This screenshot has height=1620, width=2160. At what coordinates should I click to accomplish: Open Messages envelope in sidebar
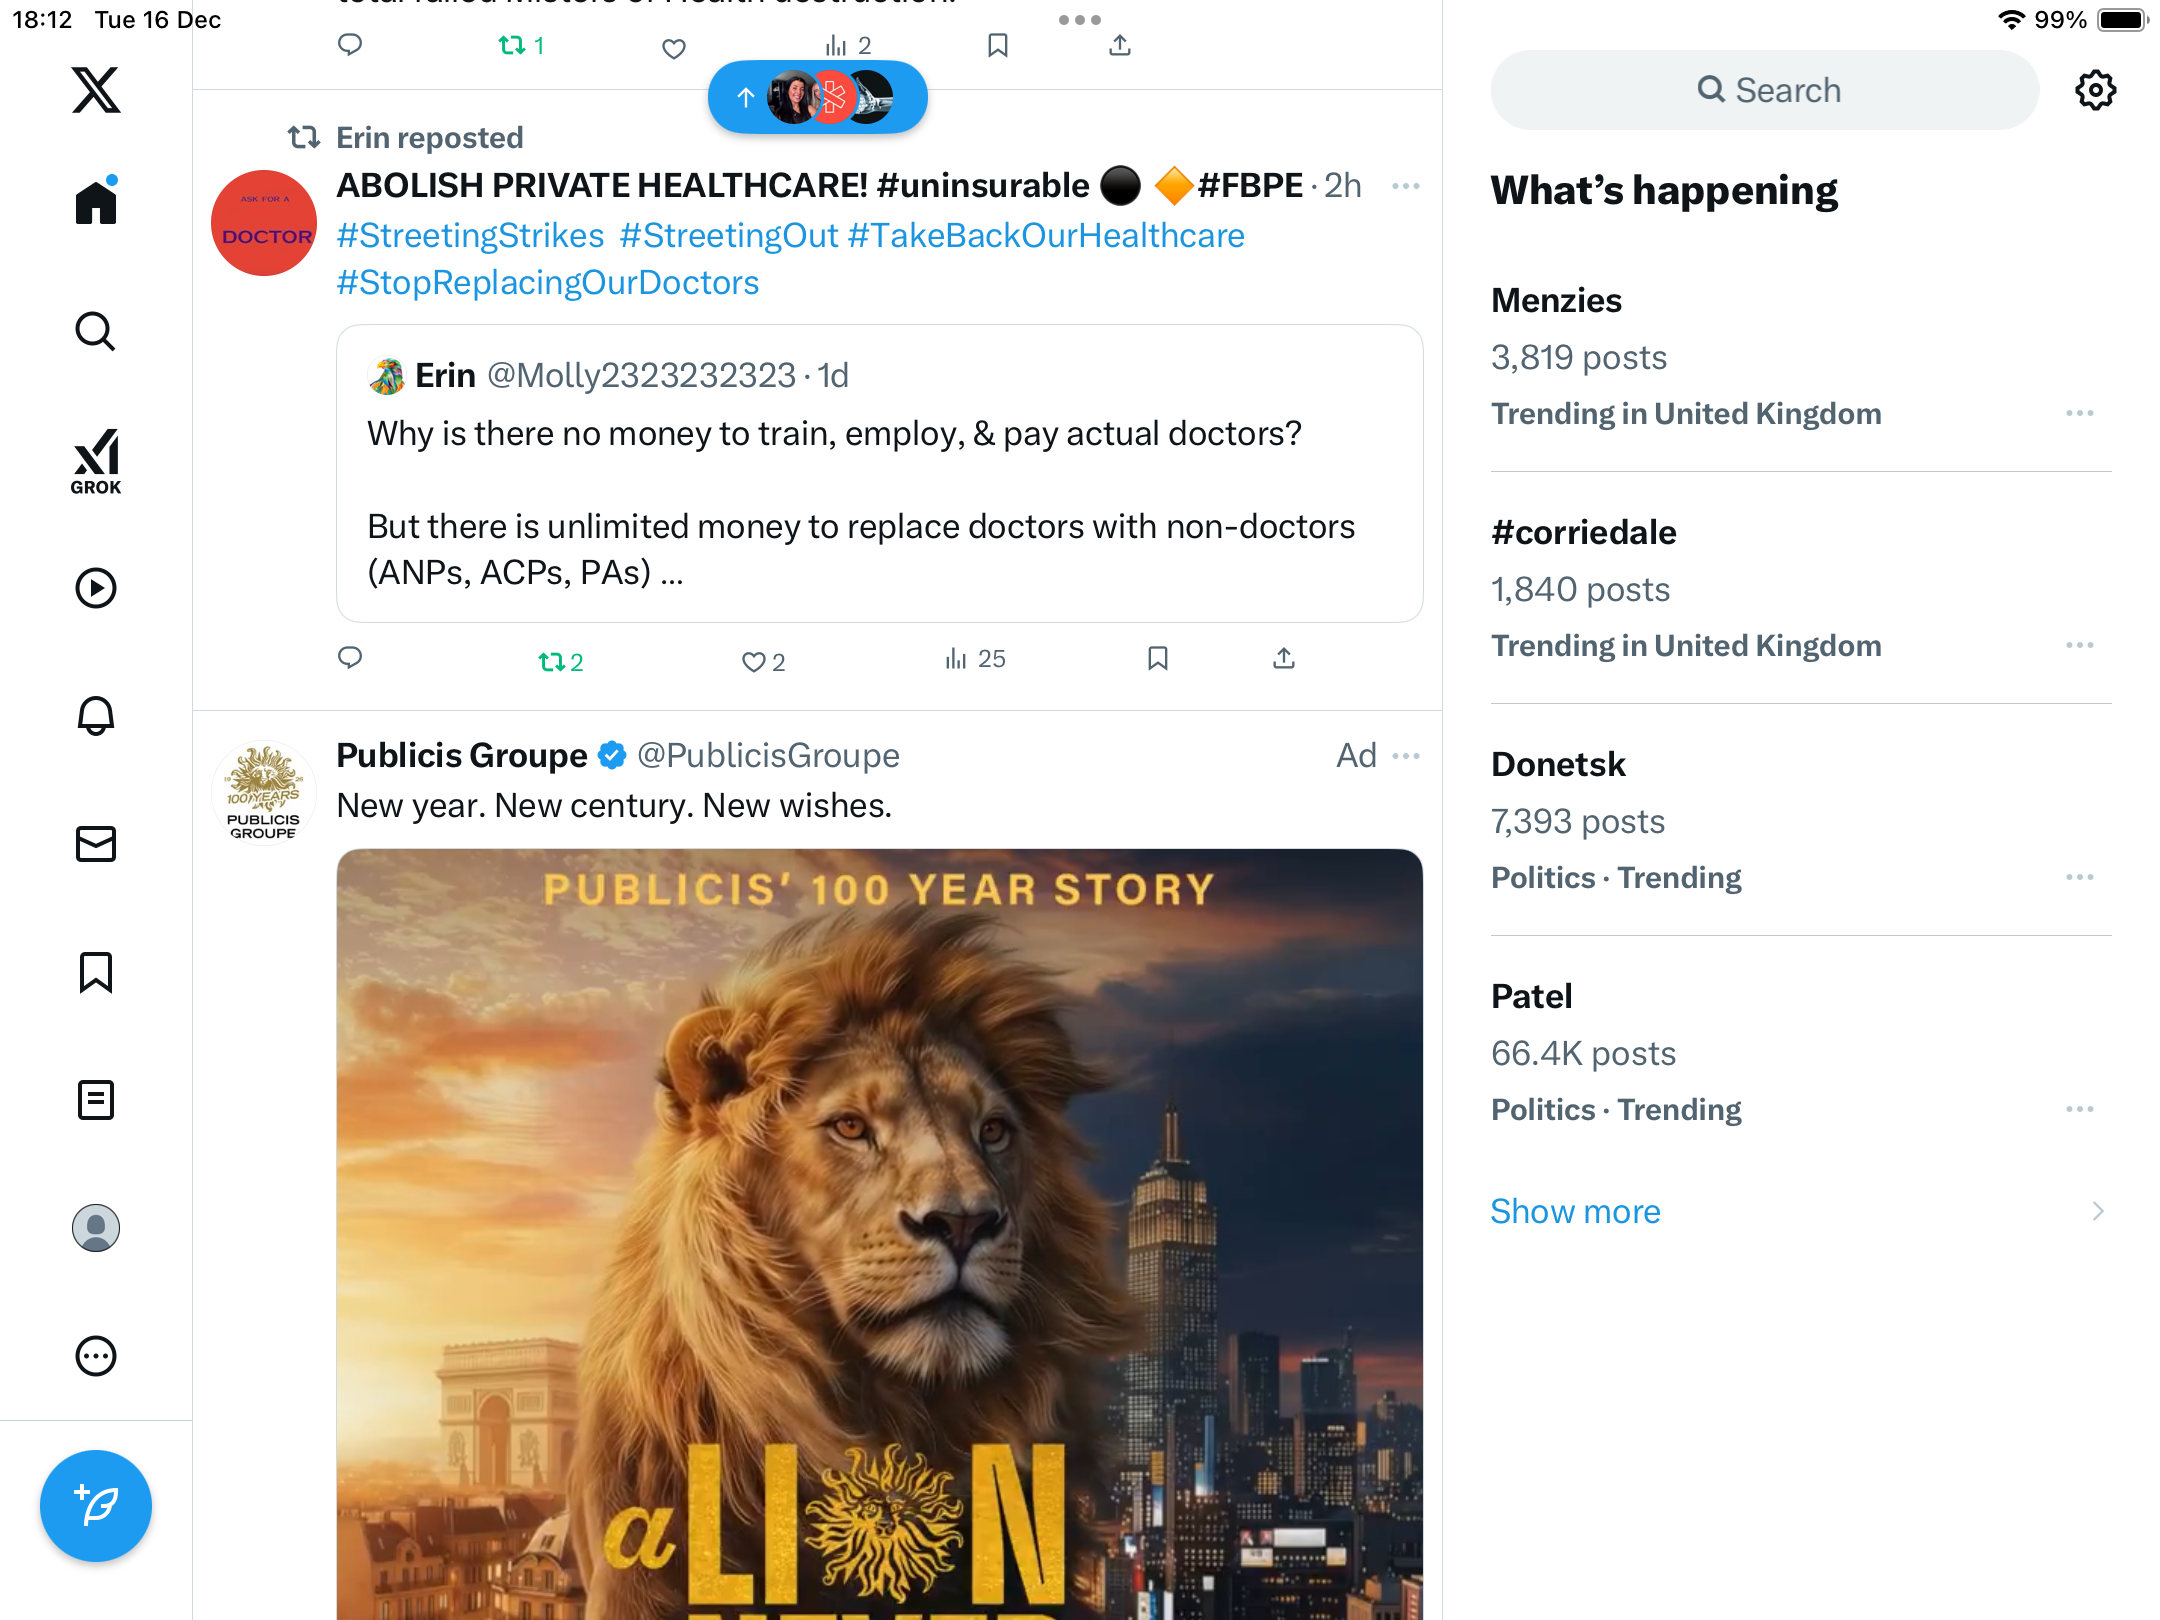point(96,844)
